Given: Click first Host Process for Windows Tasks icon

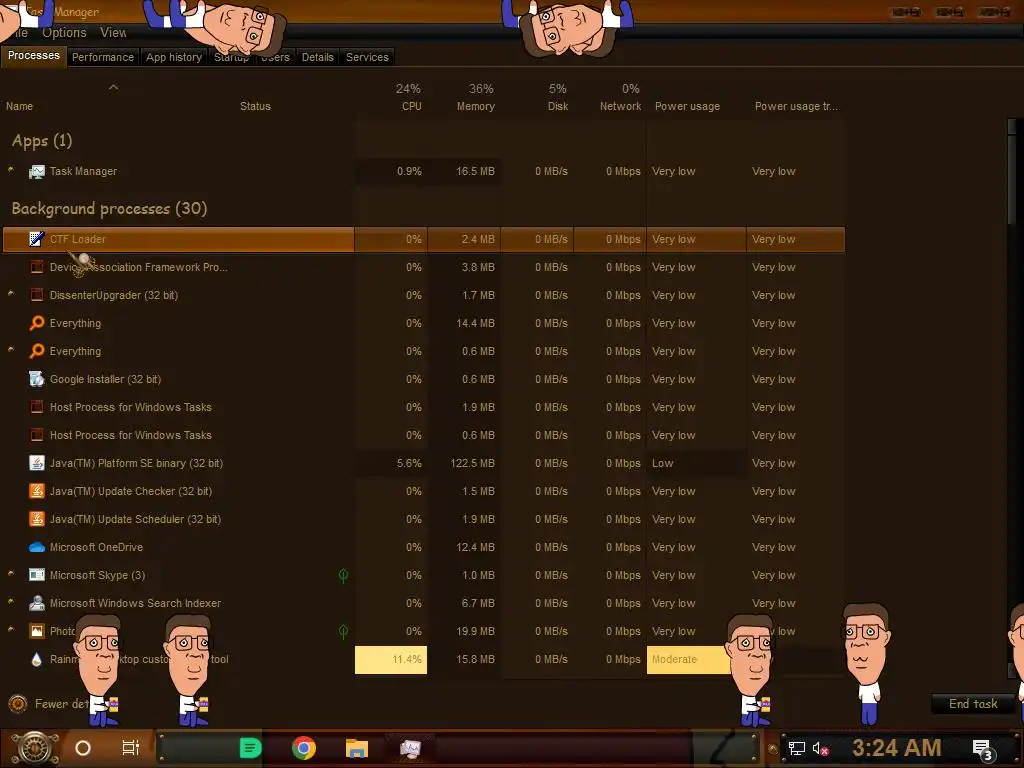Looking at the screenshot, I should [37, 408].
